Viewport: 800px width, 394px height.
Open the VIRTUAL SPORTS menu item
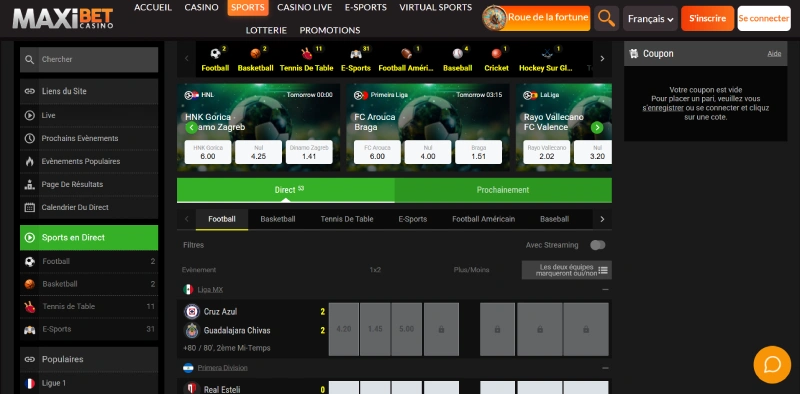[436, 7]
